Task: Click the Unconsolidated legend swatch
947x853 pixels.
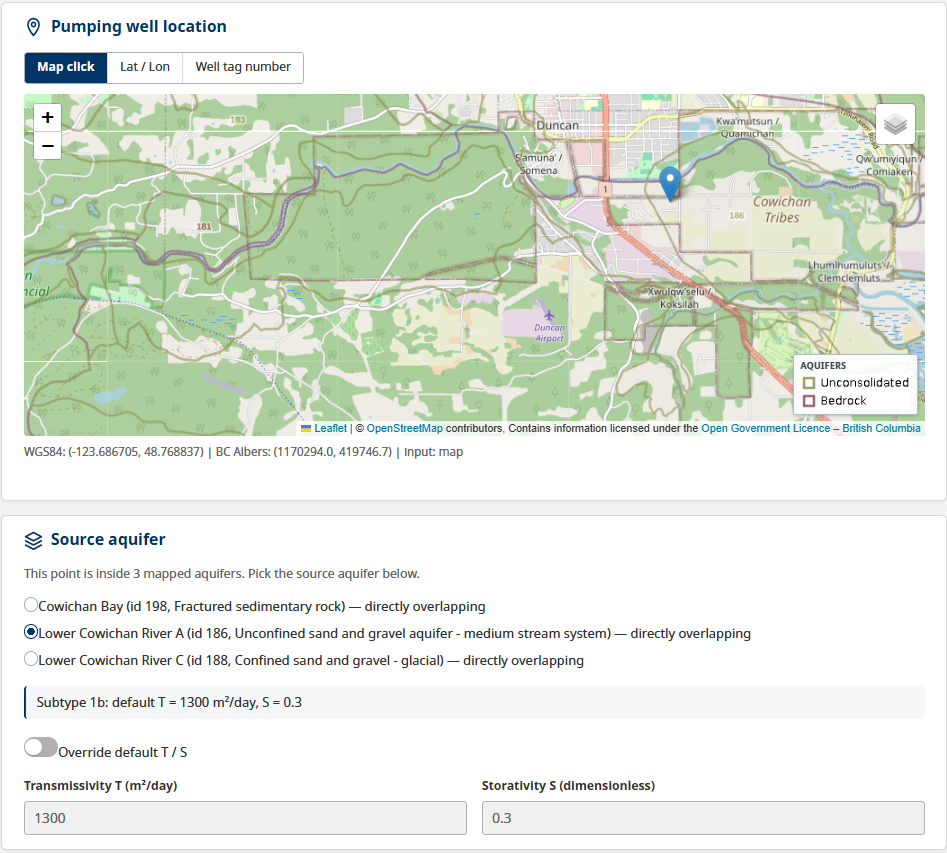Action: [809, 383]
